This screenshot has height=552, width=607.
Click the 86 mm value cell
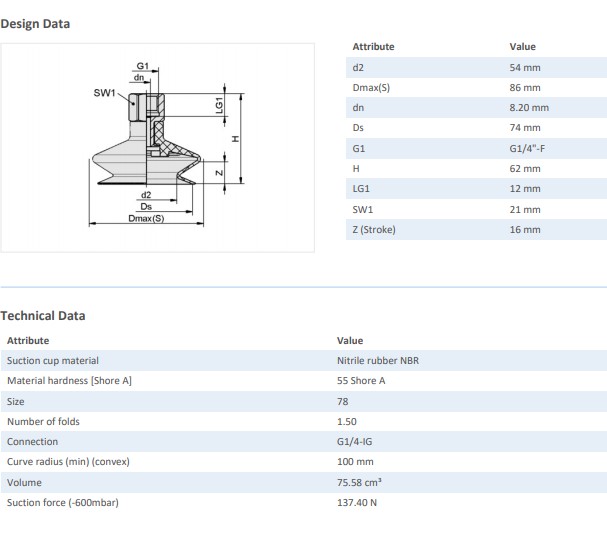tap(525, 87)
